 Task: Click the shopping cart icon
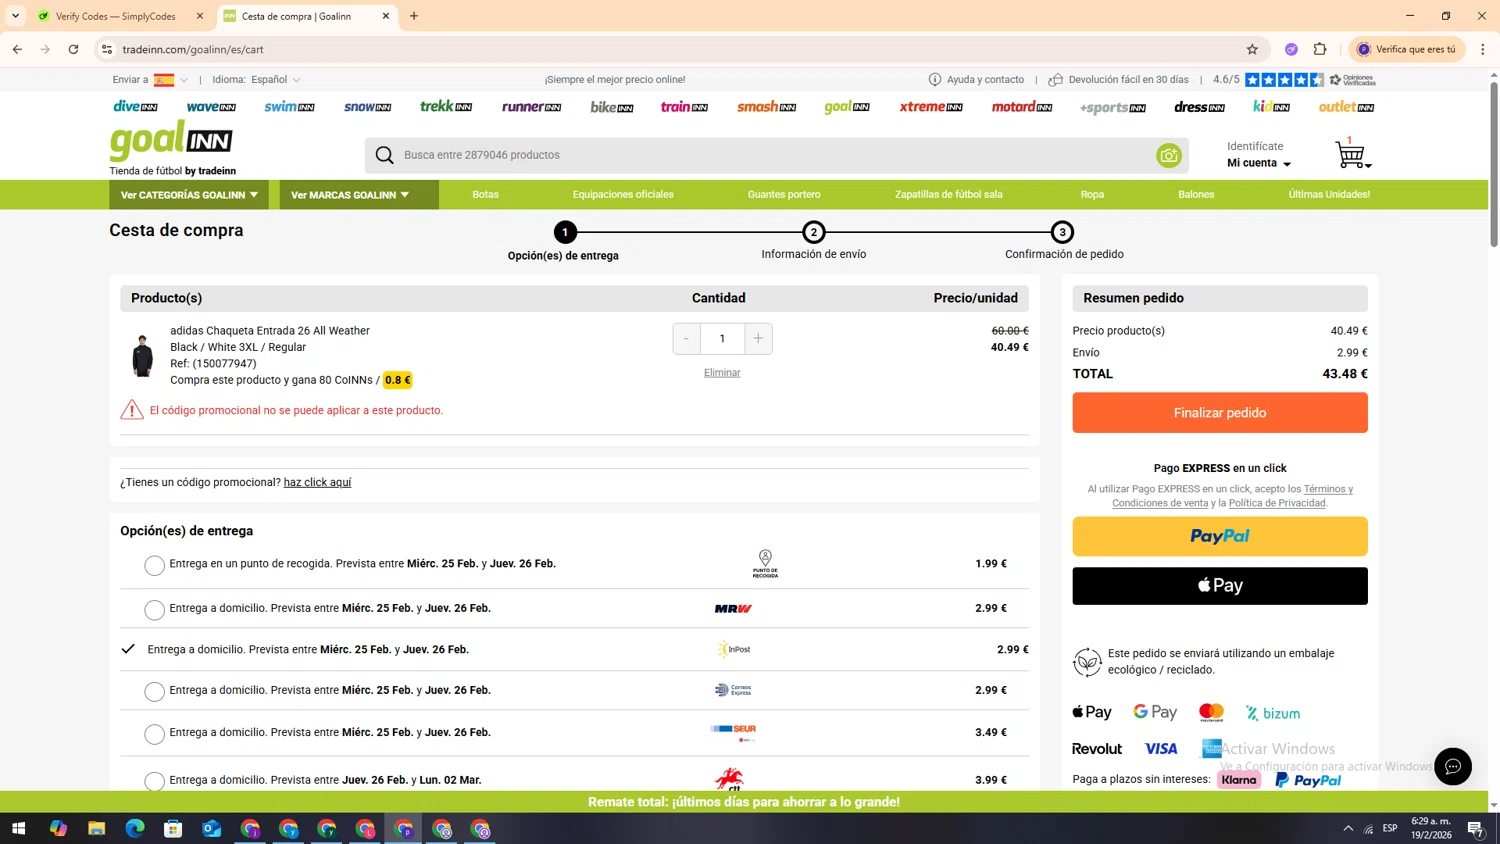pyautogui.click(x=1350, y=154)
